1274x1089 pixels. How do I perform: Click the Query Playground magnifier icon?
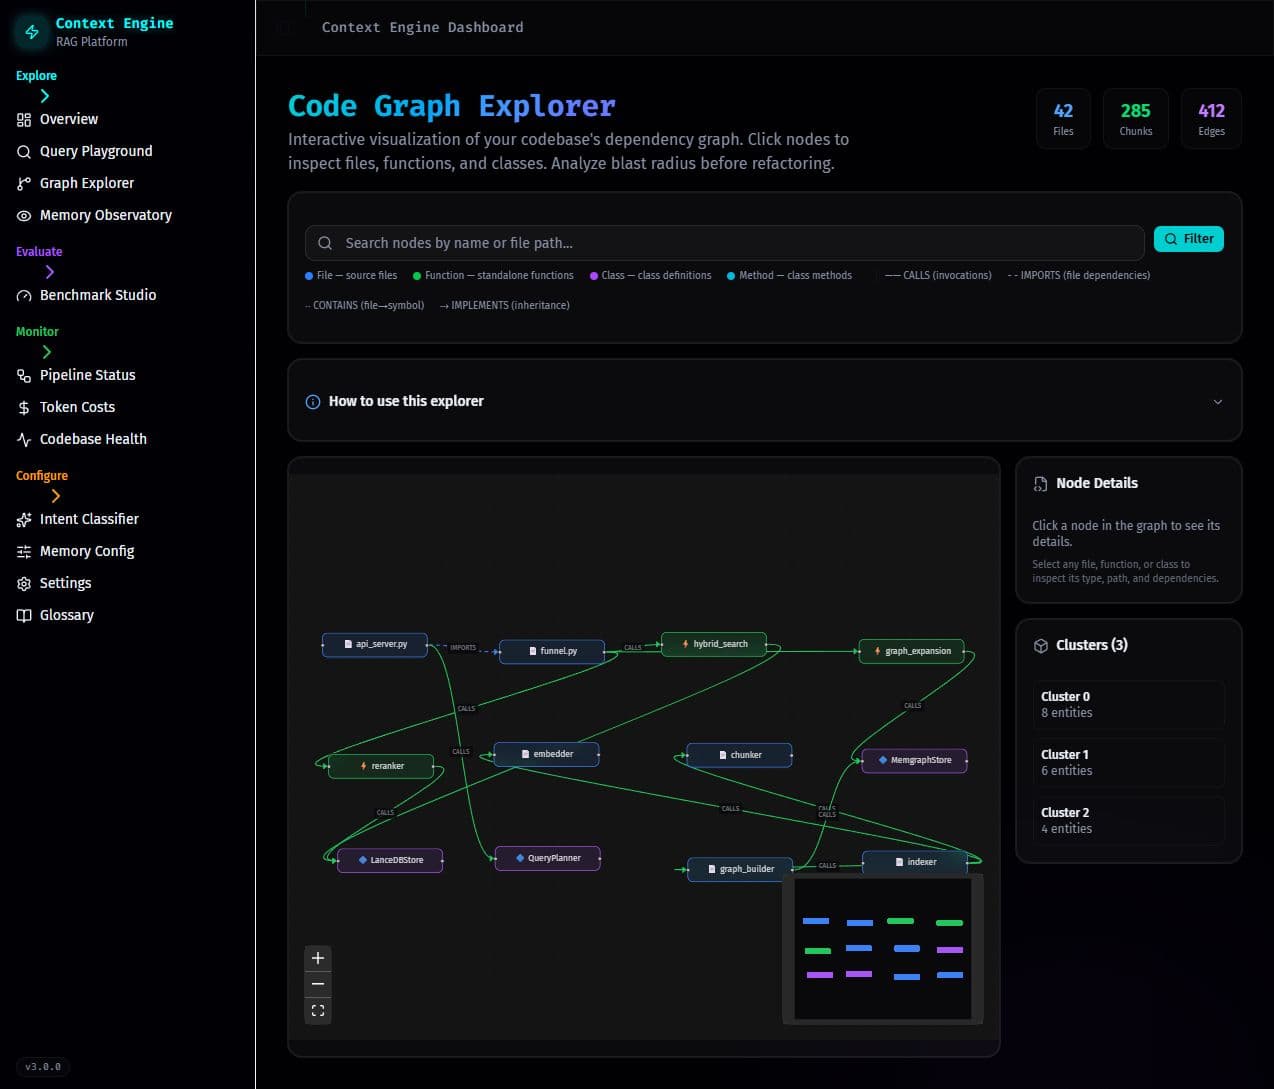tap(24, 152)
